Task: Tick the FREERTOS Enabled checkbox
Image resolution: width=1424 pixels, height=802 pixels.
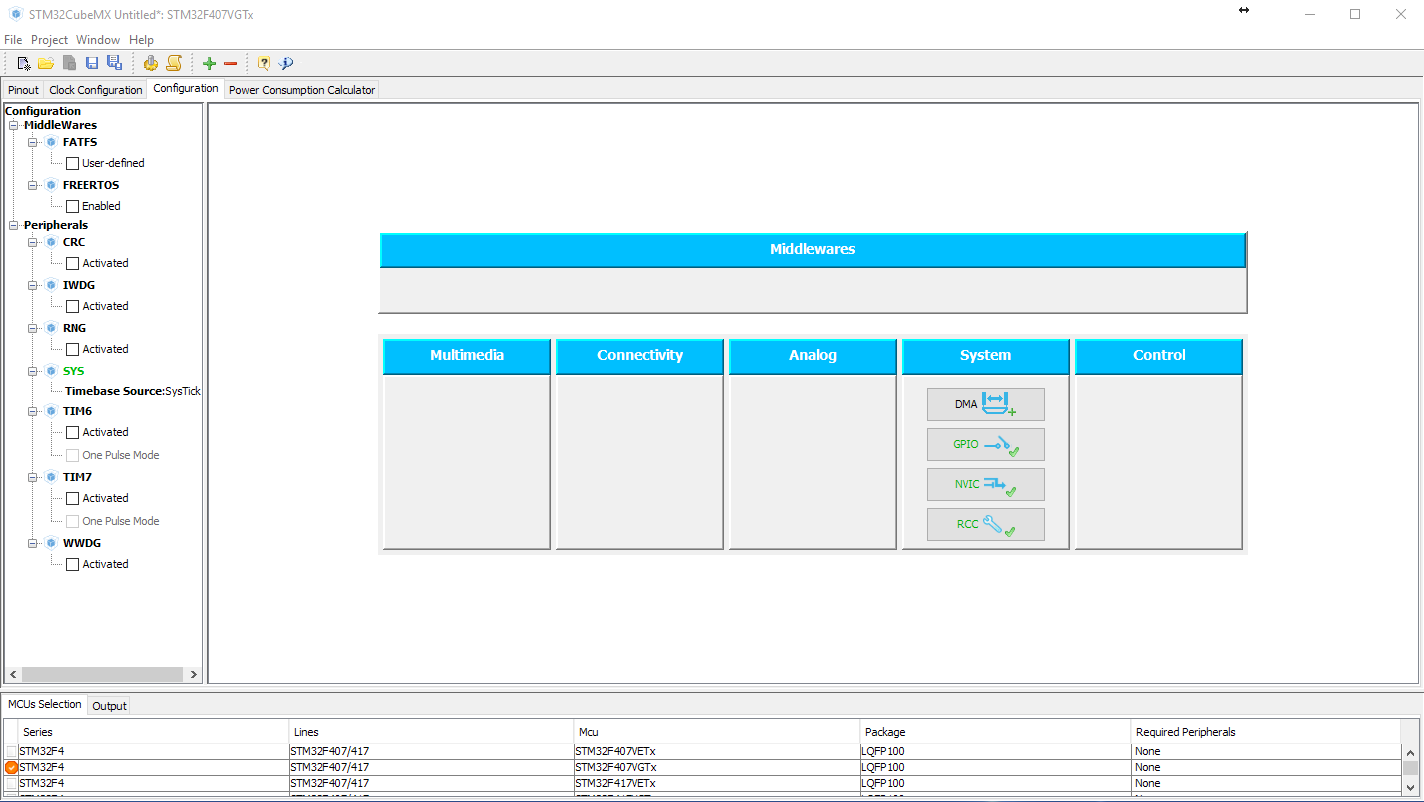Action: pyautogui.click(x=72, y=206)
